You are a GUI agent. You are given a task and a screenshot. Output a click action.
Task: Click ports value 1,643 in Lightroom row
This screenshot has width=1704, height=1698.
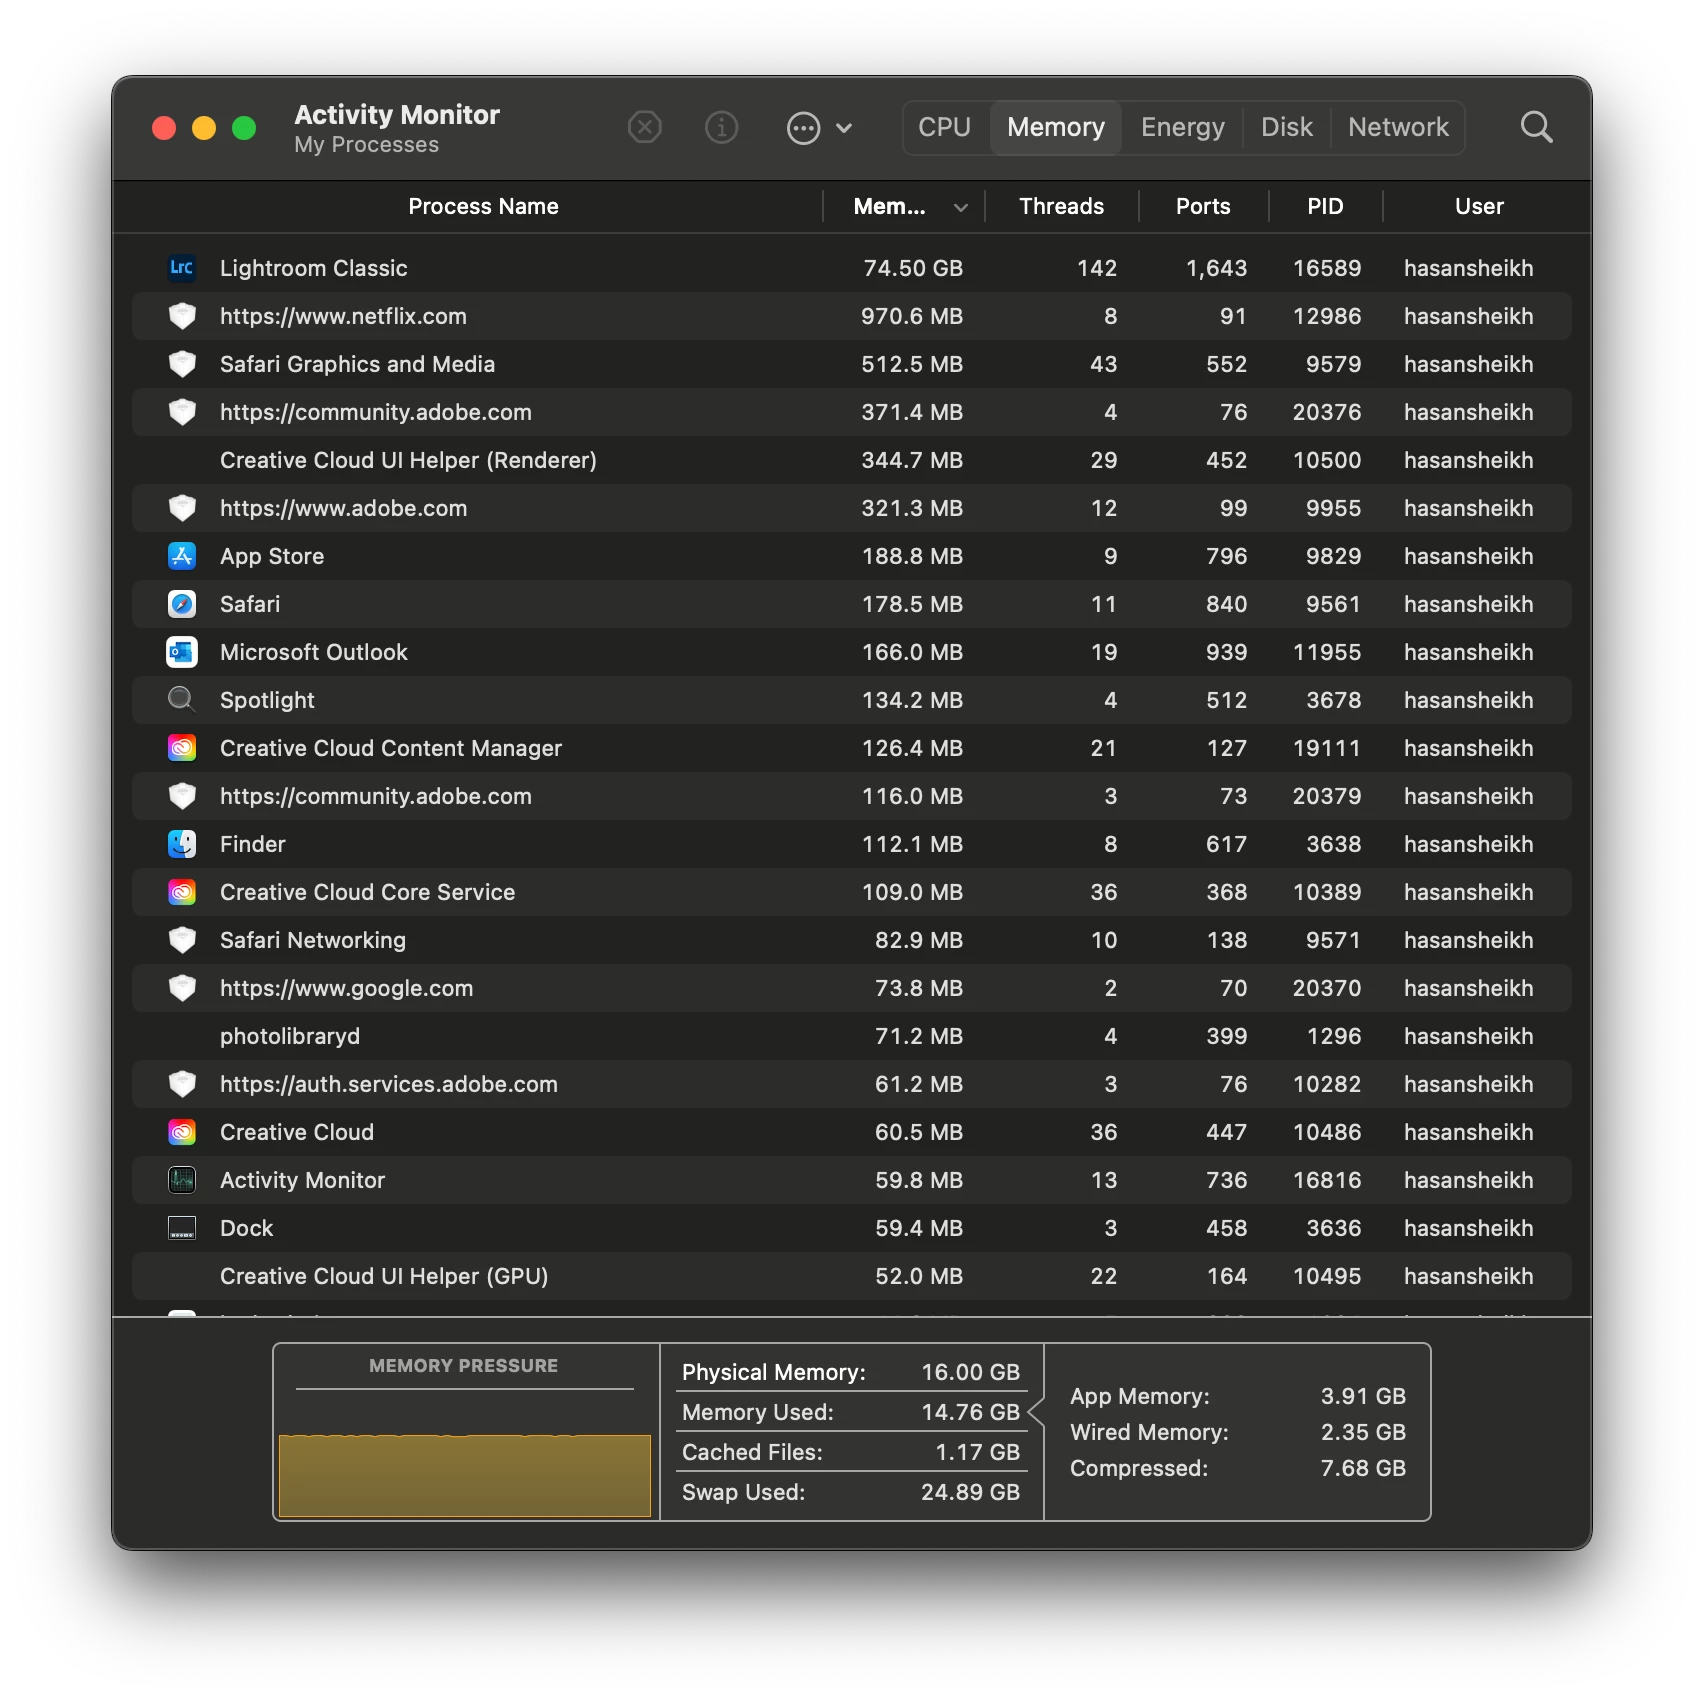tap(1216, 268)
